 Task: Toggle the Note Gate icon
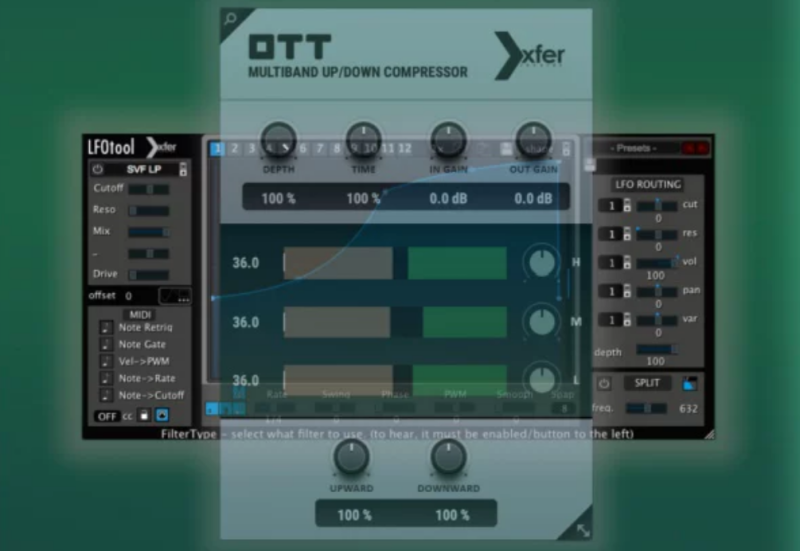[x=106, y=344]
